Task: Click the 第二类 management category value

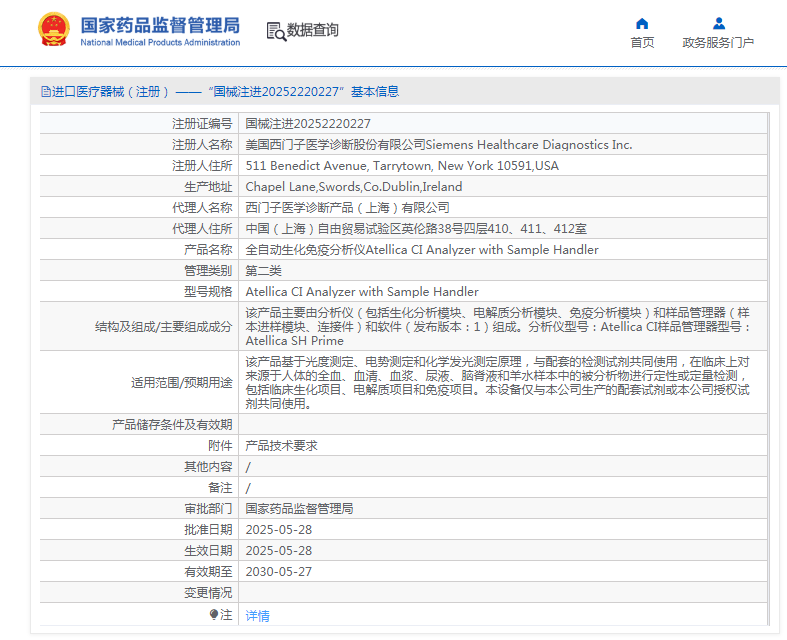Action: click(x=264, y=271)
